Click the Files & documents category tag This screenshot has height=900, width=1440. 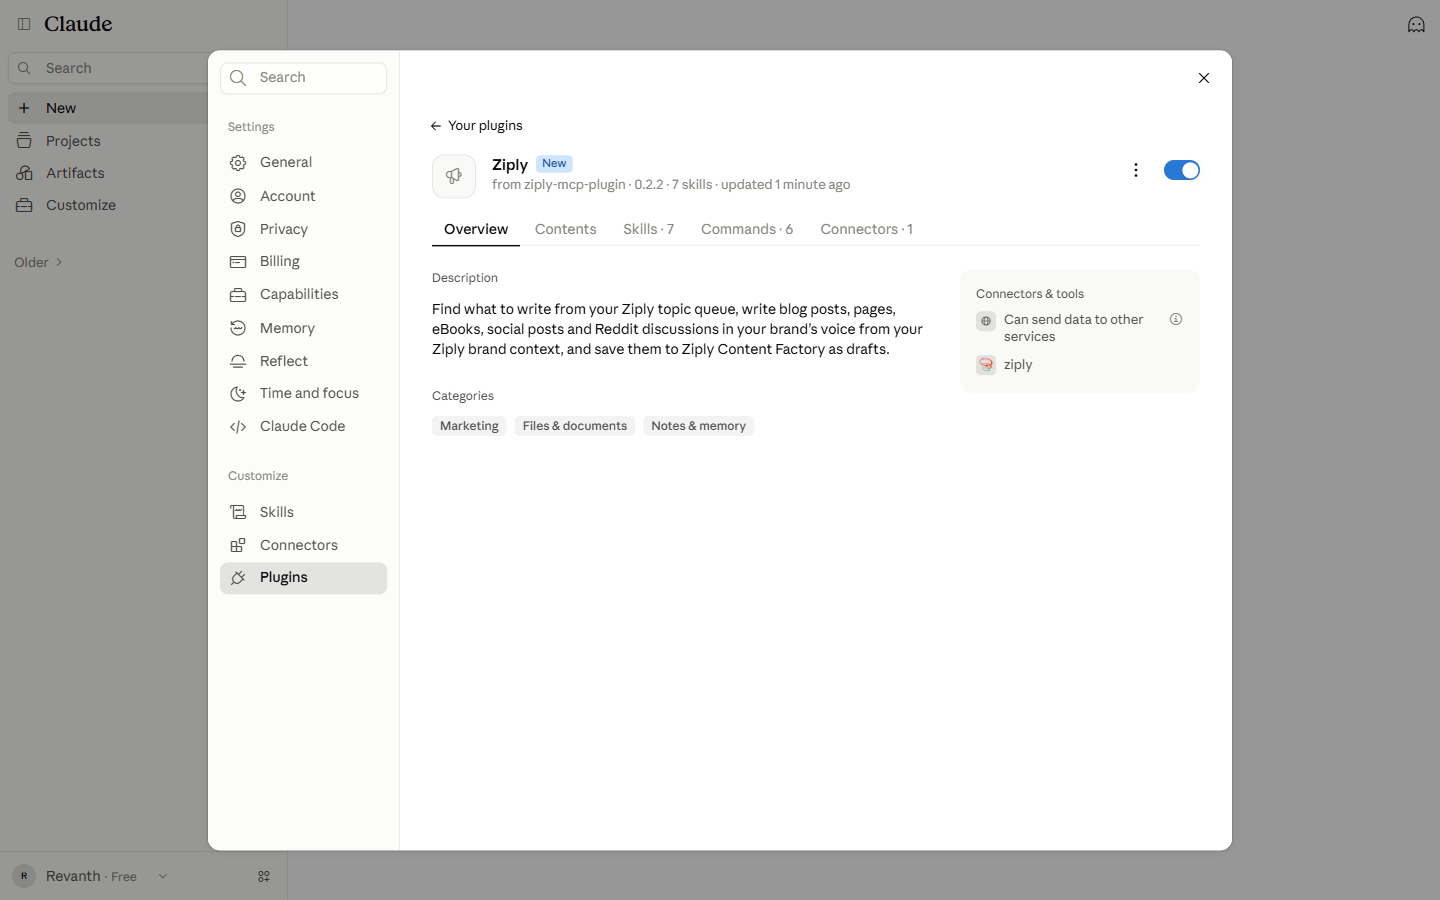[x=575, y=426]
